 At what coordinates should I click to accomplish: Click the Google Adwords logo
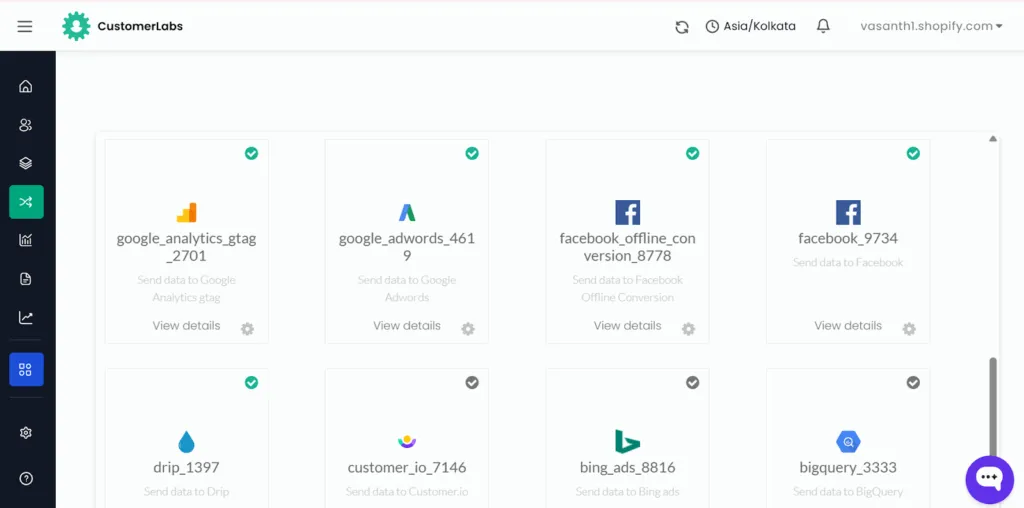pos(407,213)
